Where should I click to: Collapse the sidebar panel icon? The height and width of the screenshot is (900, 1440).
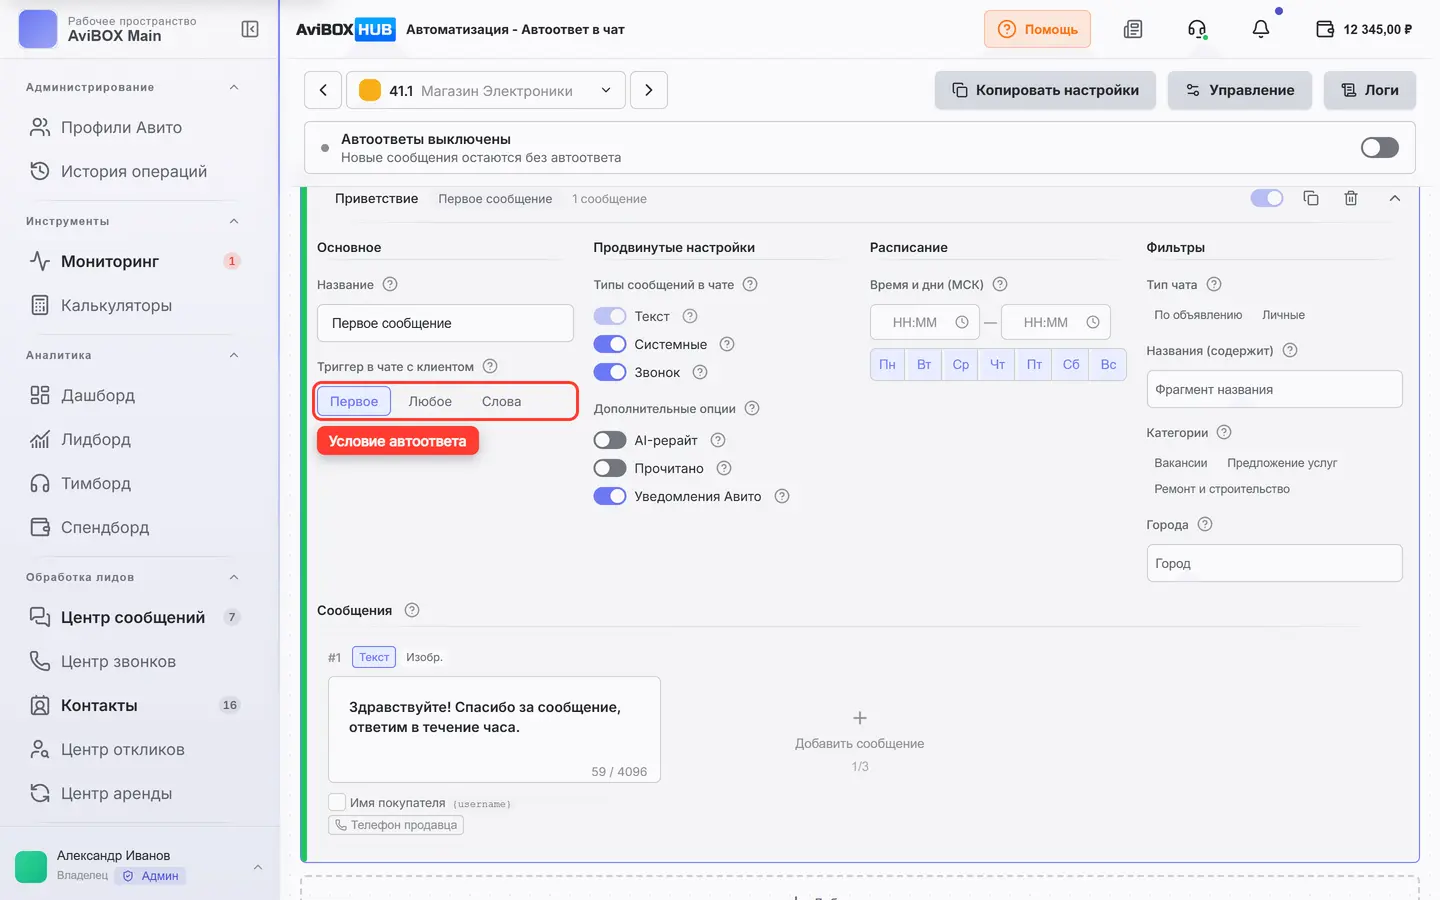pyautogui.click(x=250, y=29)
